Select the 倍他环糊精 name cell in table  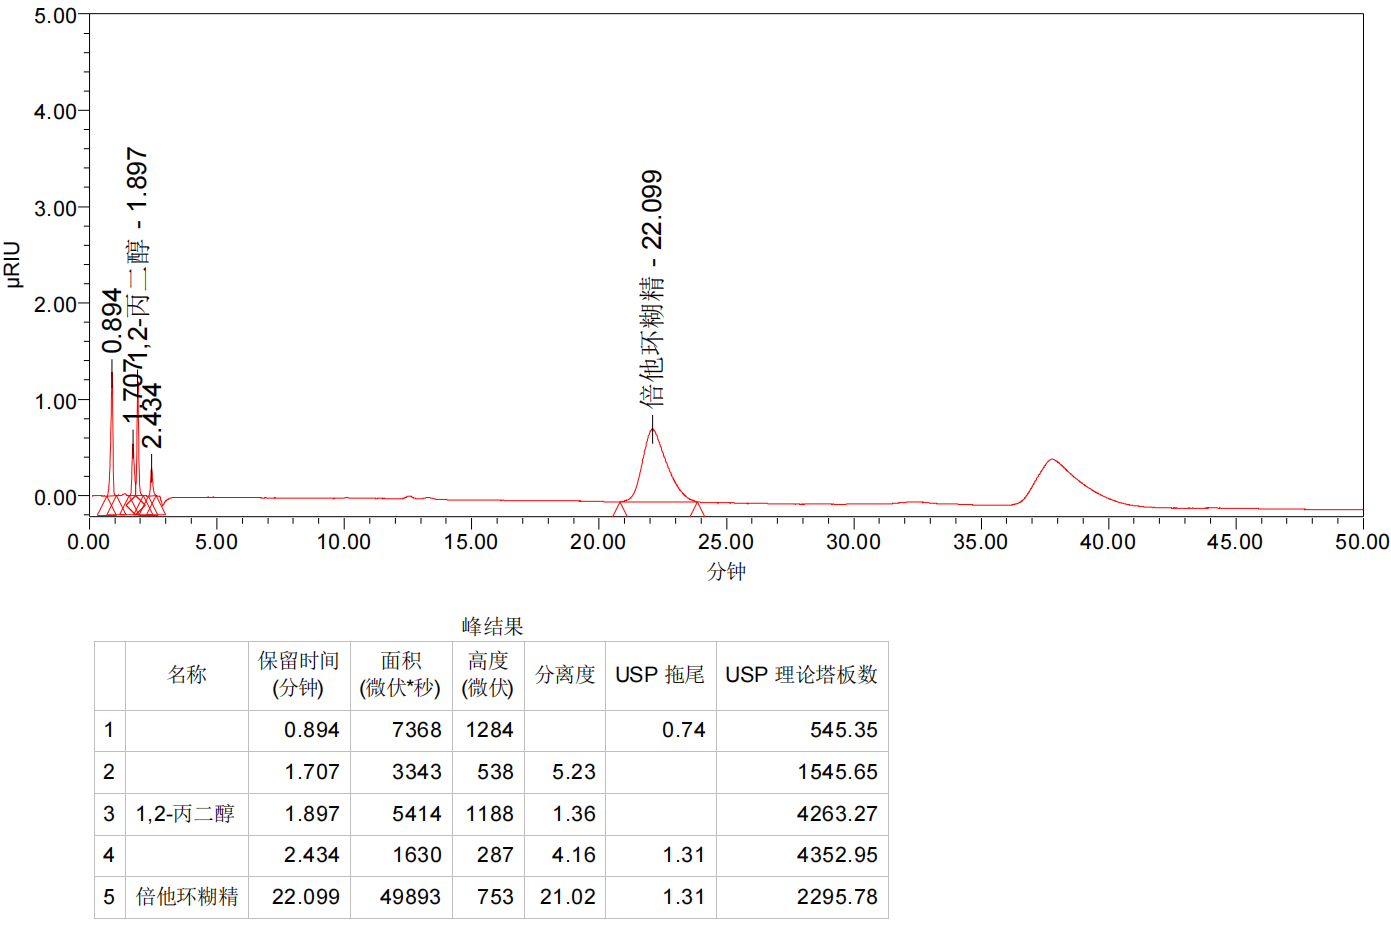click(x=187, y=897)
